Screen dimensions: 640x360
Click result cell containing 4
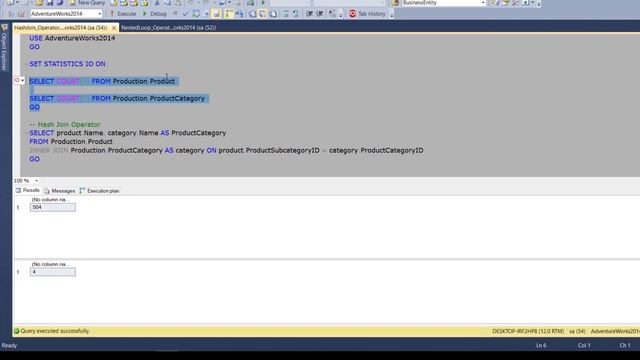click(53, 272)
